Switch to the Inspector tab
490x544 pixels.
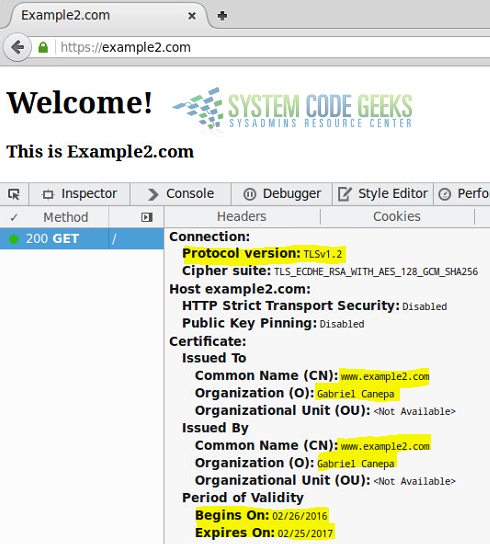pos(79,194)
